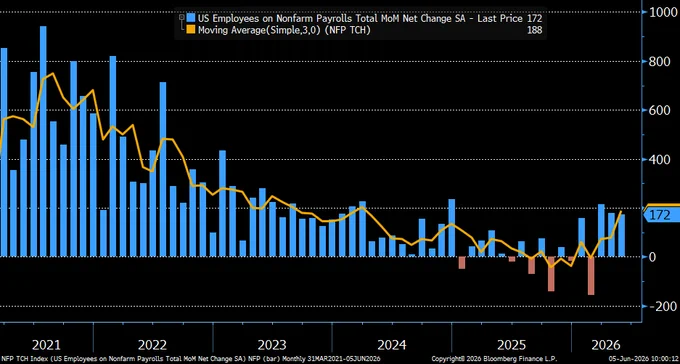680x364 pixels.
Task: Click the NFP TCH Index footer description
Action: coord(190,359)
